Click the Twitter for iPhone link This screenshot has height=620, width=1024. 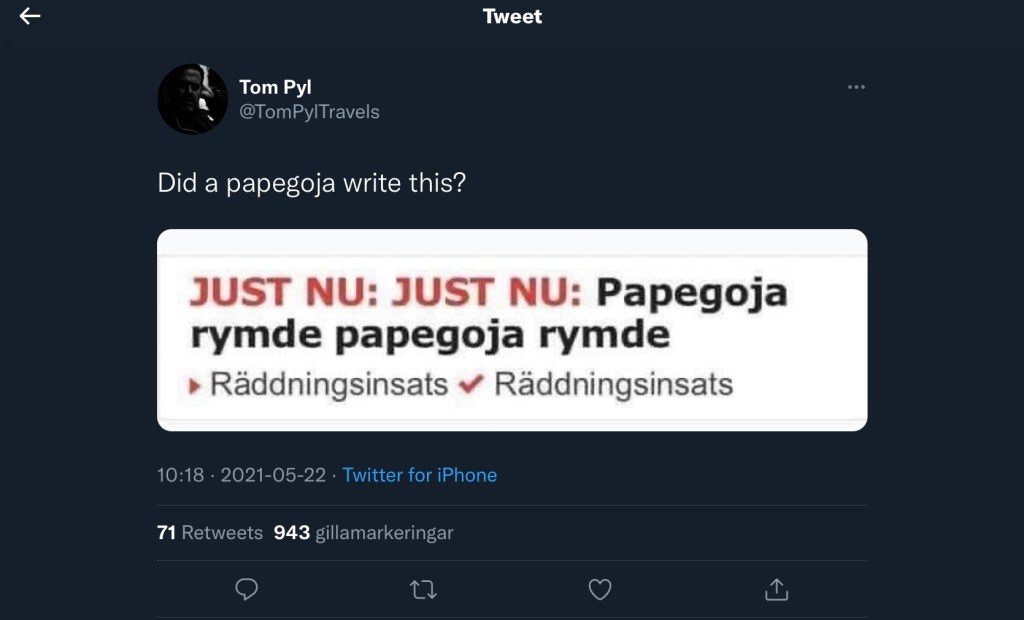[x=419, y=475]
